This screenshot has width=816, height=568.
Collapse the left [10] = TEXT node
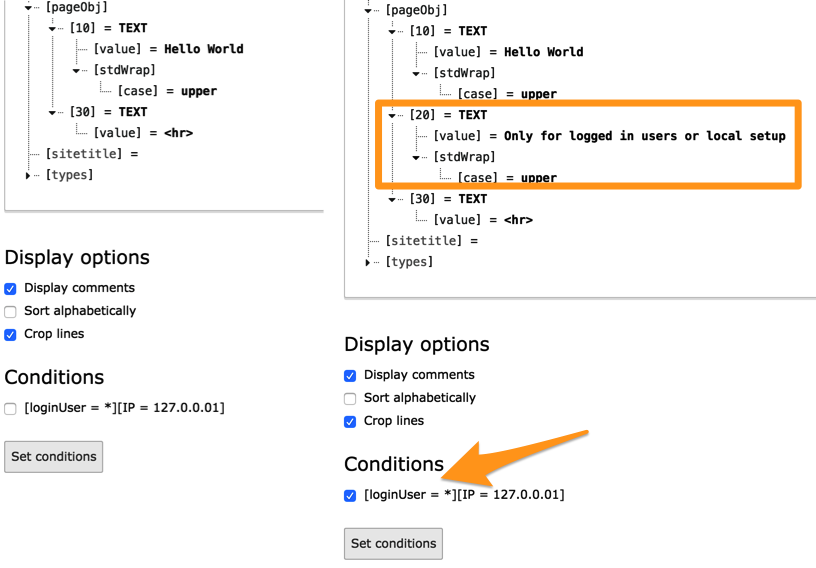53,28
